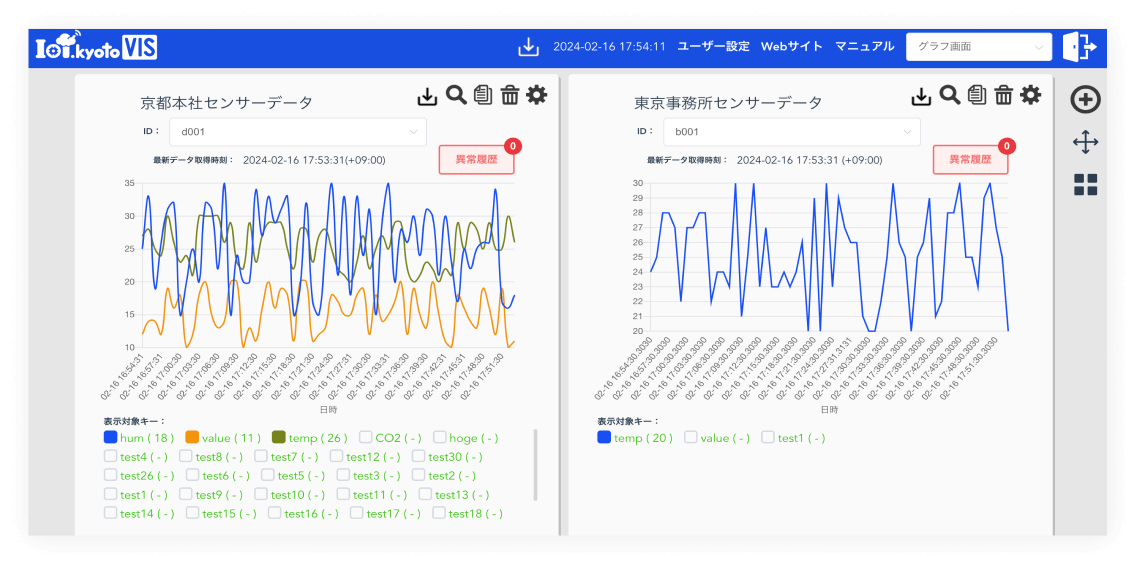This screenshot has width=1139, height=567.
Task: Open the ユーザー設定 menu
Action: [713, 47]
